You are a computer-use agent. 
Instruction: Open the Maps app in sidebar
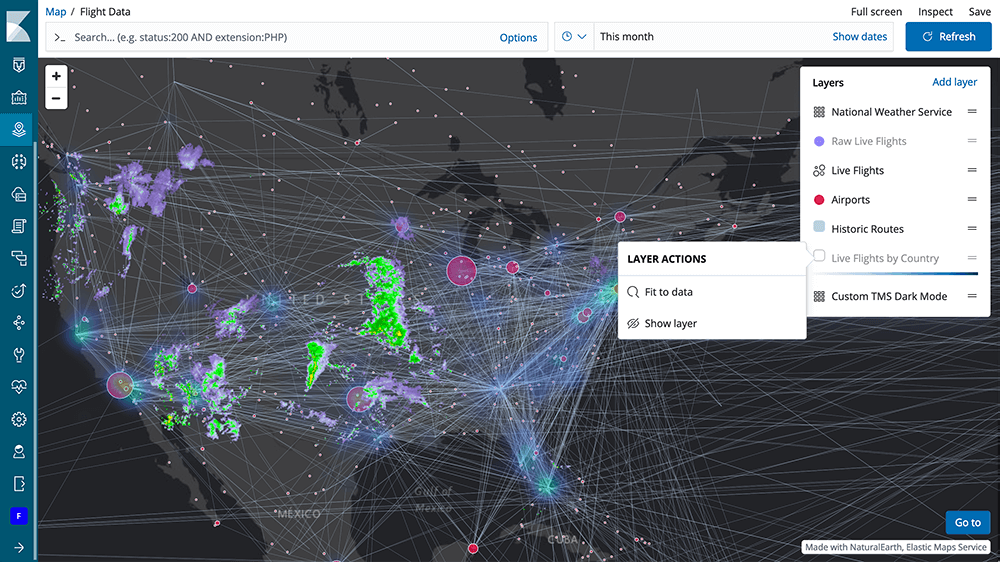pos(18,129)
